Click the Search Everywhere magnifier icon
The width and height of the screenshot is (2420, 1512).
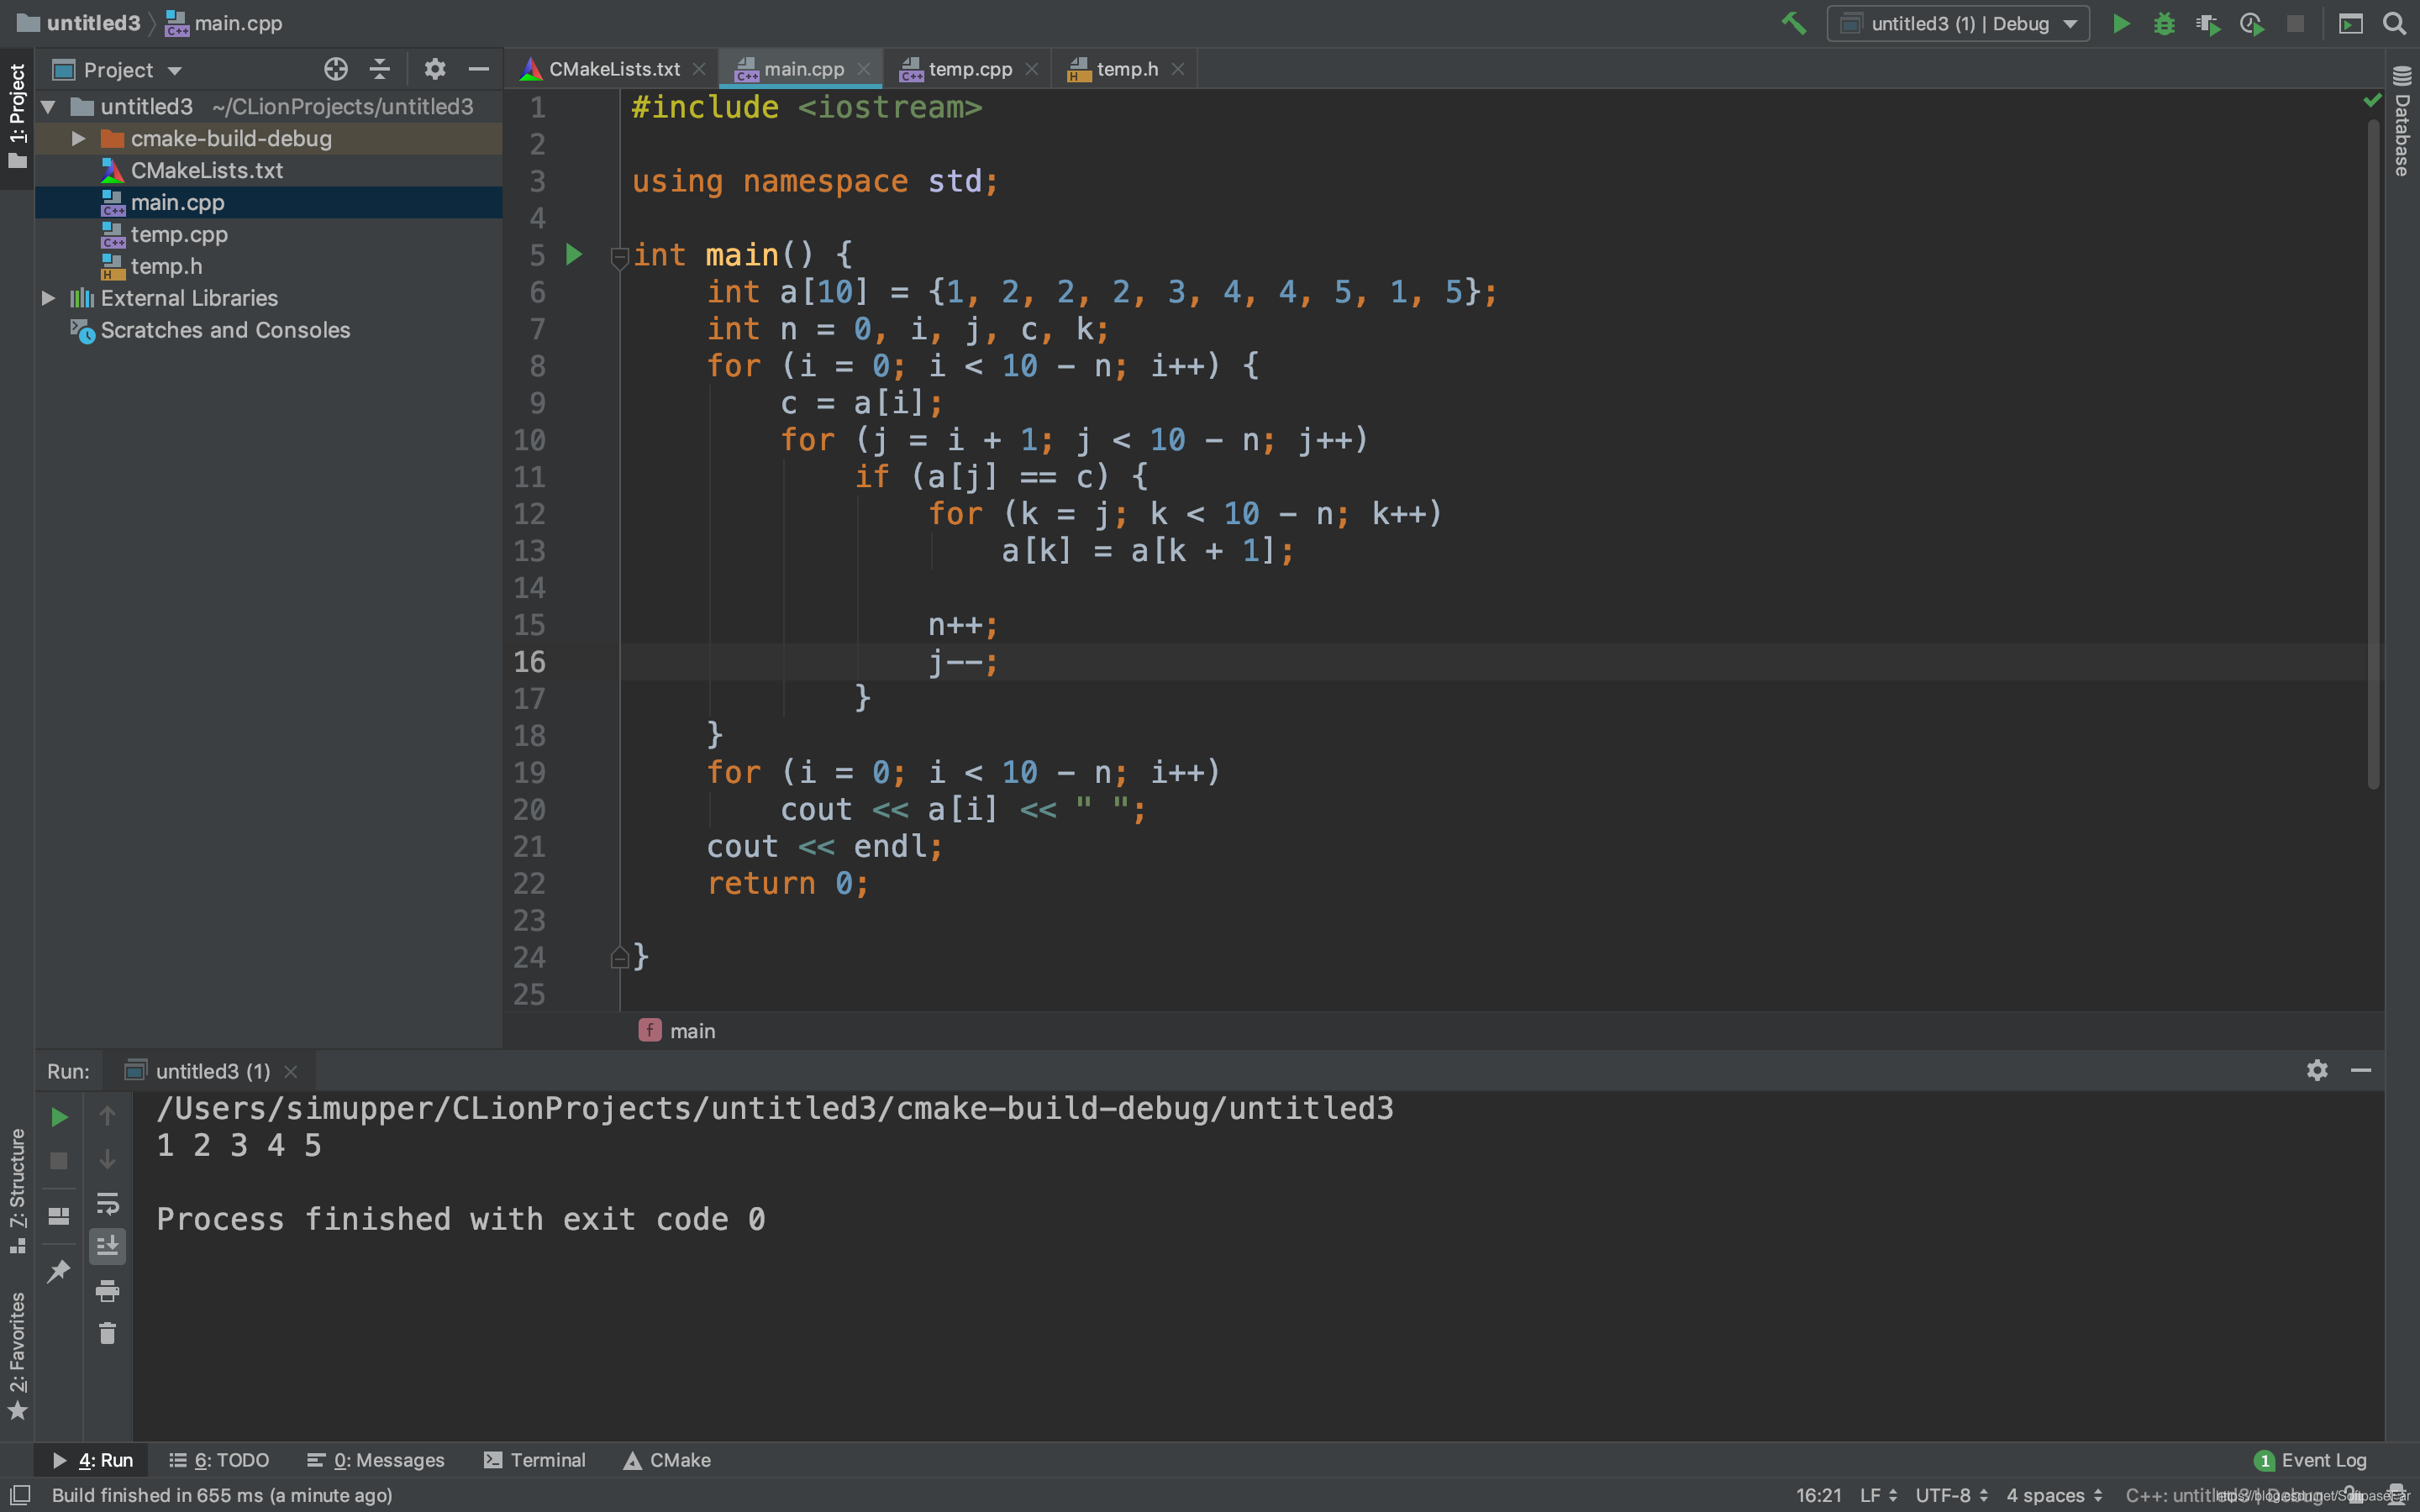coord(2394,23)
